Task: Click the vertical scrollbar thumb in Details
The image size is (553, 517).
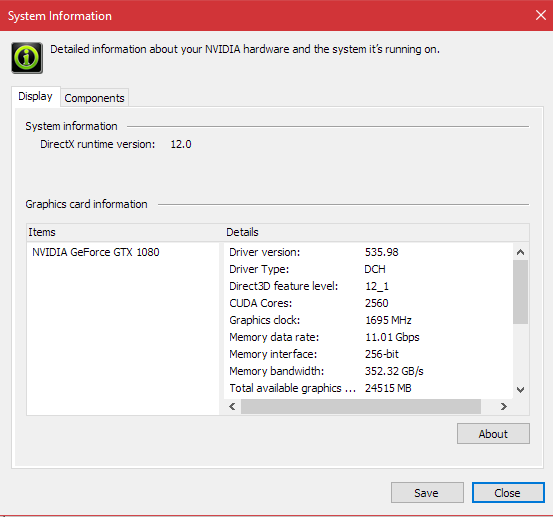Action: tap(520, 292)
